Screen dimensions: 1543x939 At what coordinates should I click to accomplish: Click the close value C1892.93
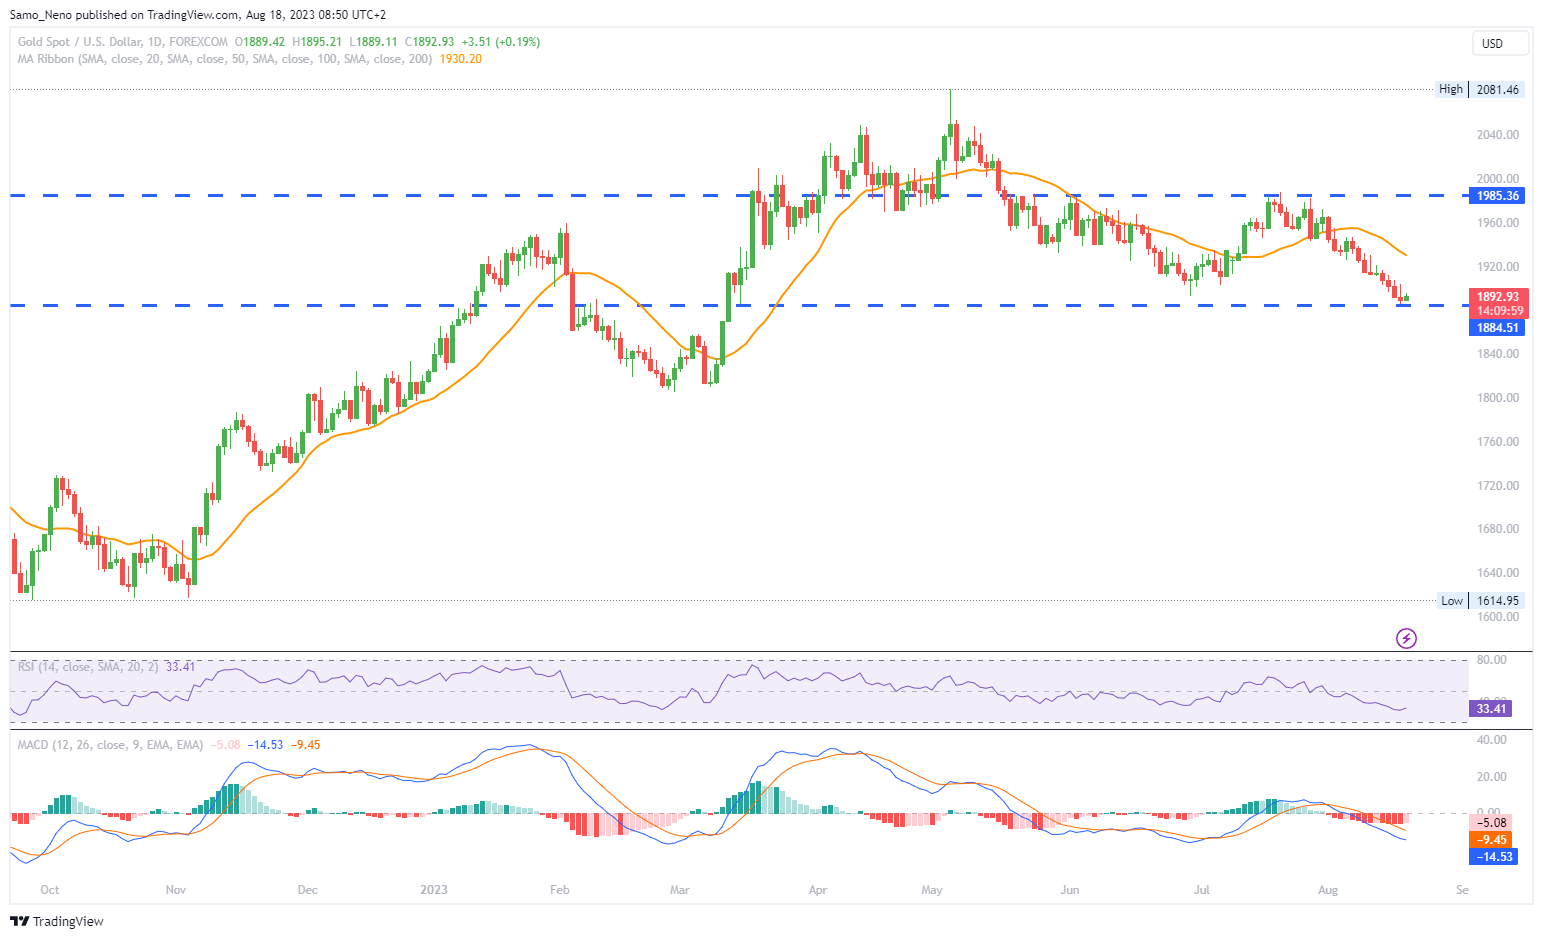pyautogui.click(x=429, y=42)
